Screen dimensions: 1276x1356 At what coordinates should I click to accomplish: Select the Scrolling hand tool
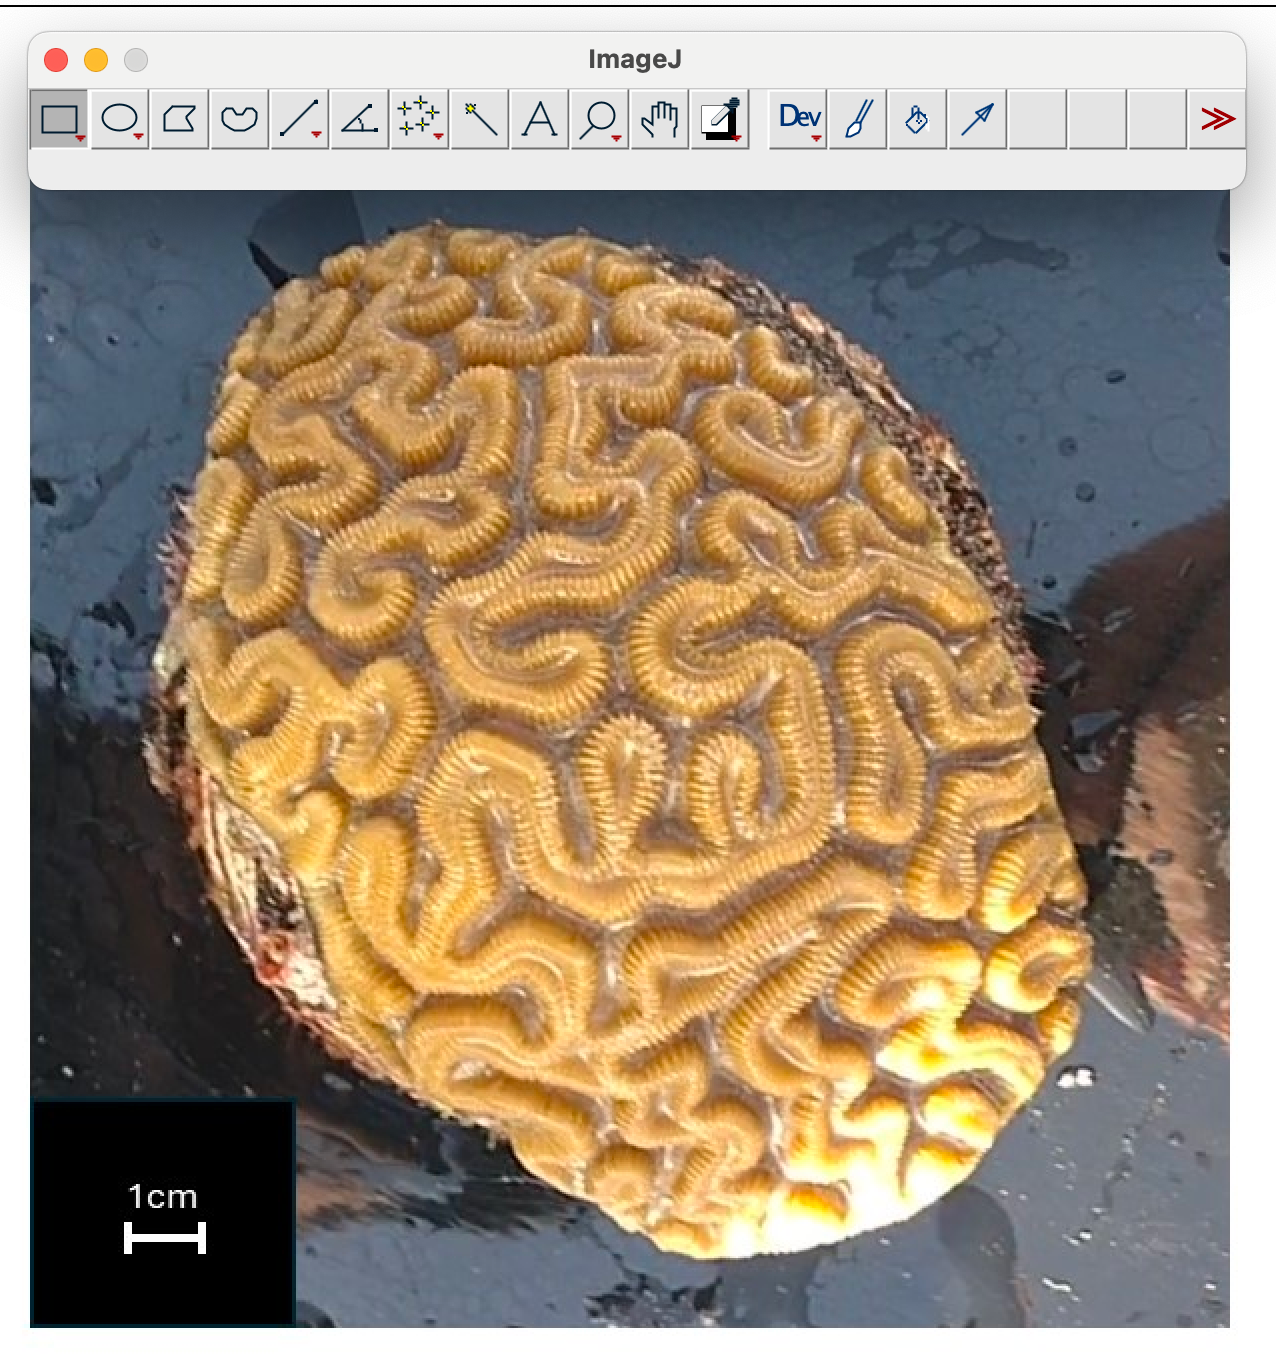(x=658, y=118)
